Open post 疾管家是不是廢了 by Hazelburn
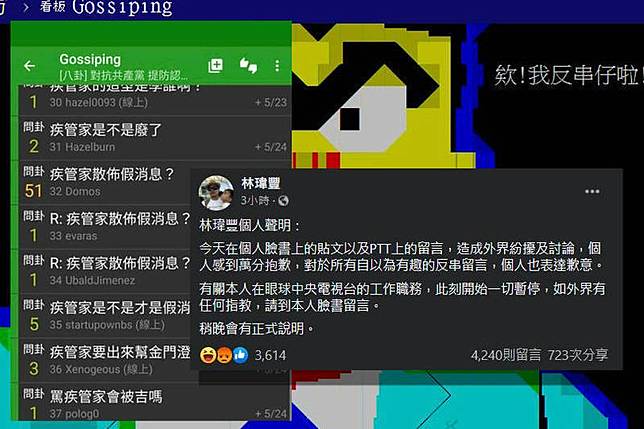The image size is (644, 429). (x=155, y=138)
